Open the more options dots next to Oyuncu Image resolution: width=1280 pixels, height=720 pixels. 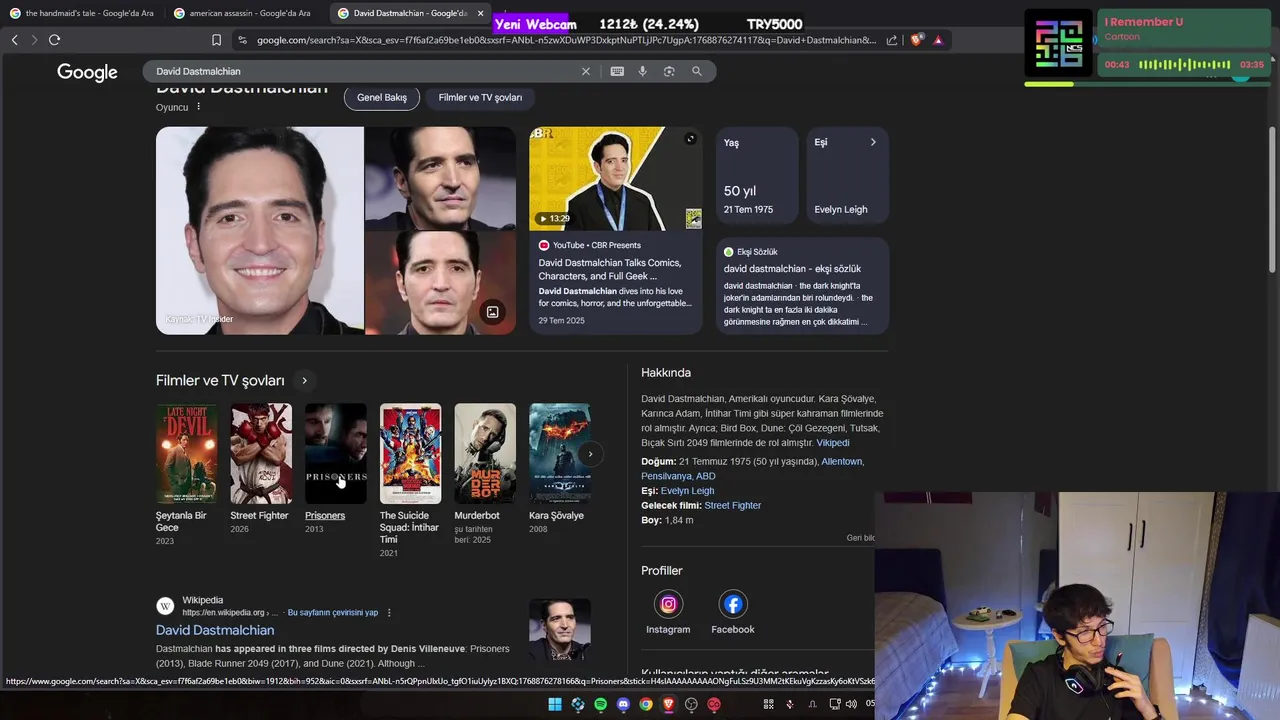(x=198, y=107)
